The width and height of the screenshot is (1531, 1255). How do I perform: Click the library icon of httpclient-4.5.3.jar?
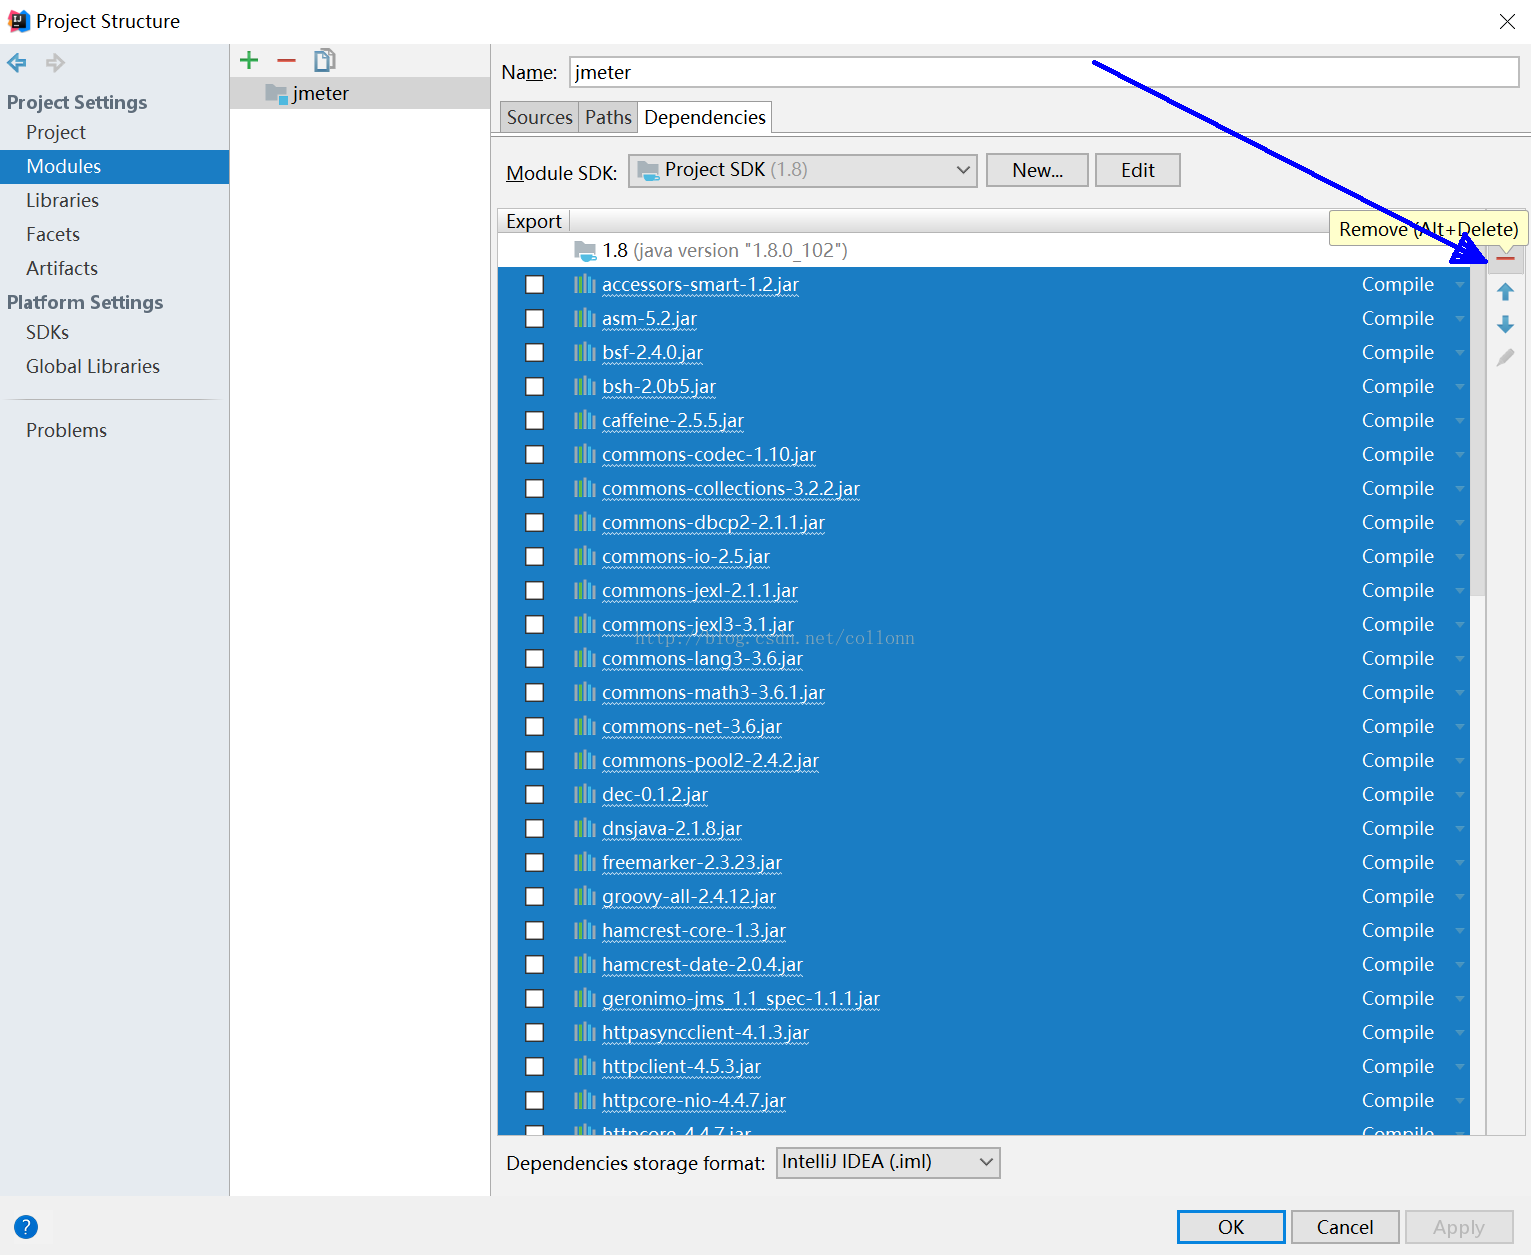(585, 1066)
